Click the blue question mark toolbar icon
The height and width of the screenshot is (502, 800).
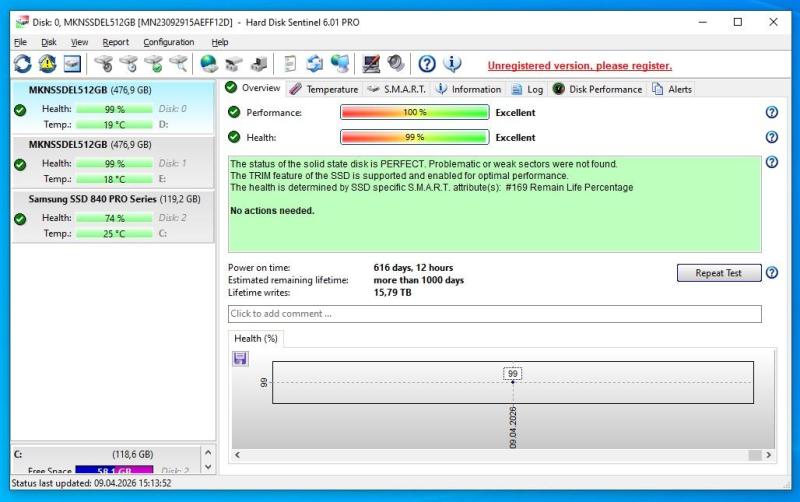(x=427, y=64)
